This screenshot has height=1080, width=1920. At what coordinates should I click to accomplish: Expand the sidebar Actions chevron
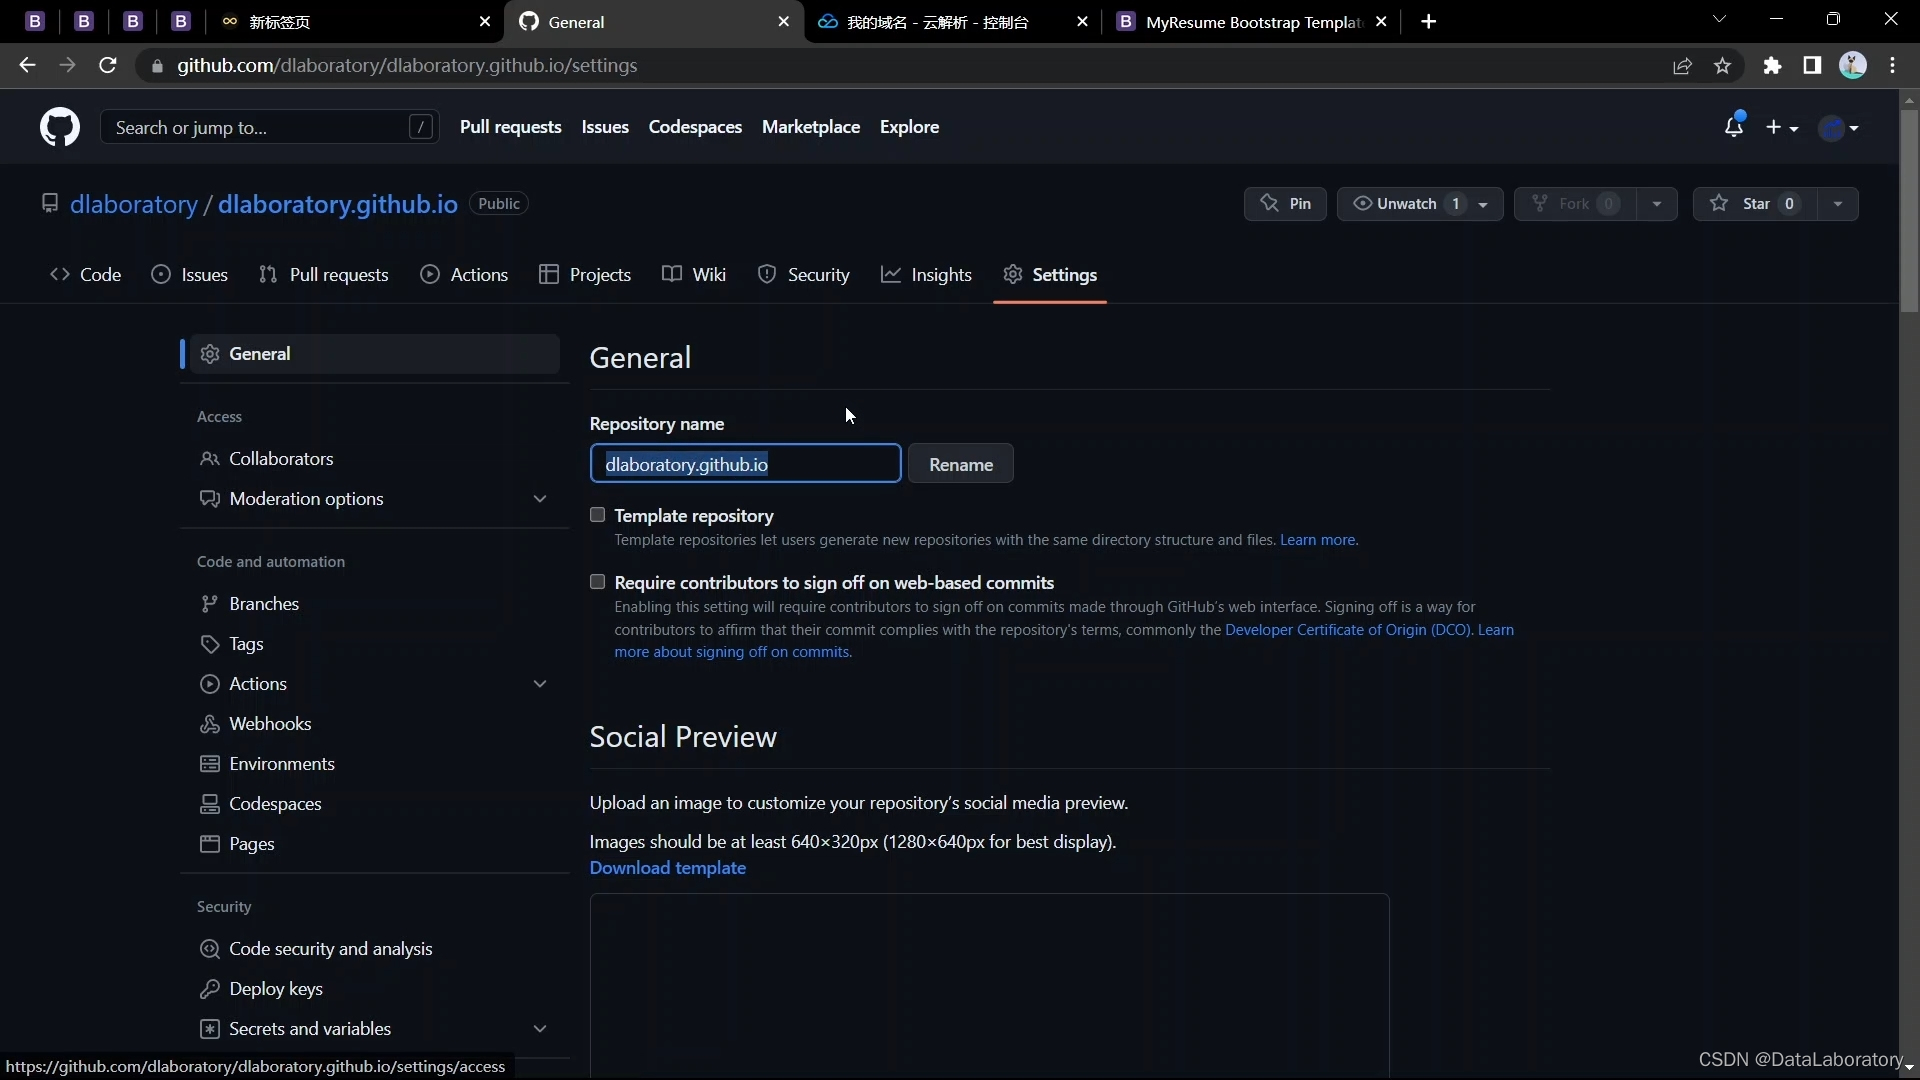(540, 684)
